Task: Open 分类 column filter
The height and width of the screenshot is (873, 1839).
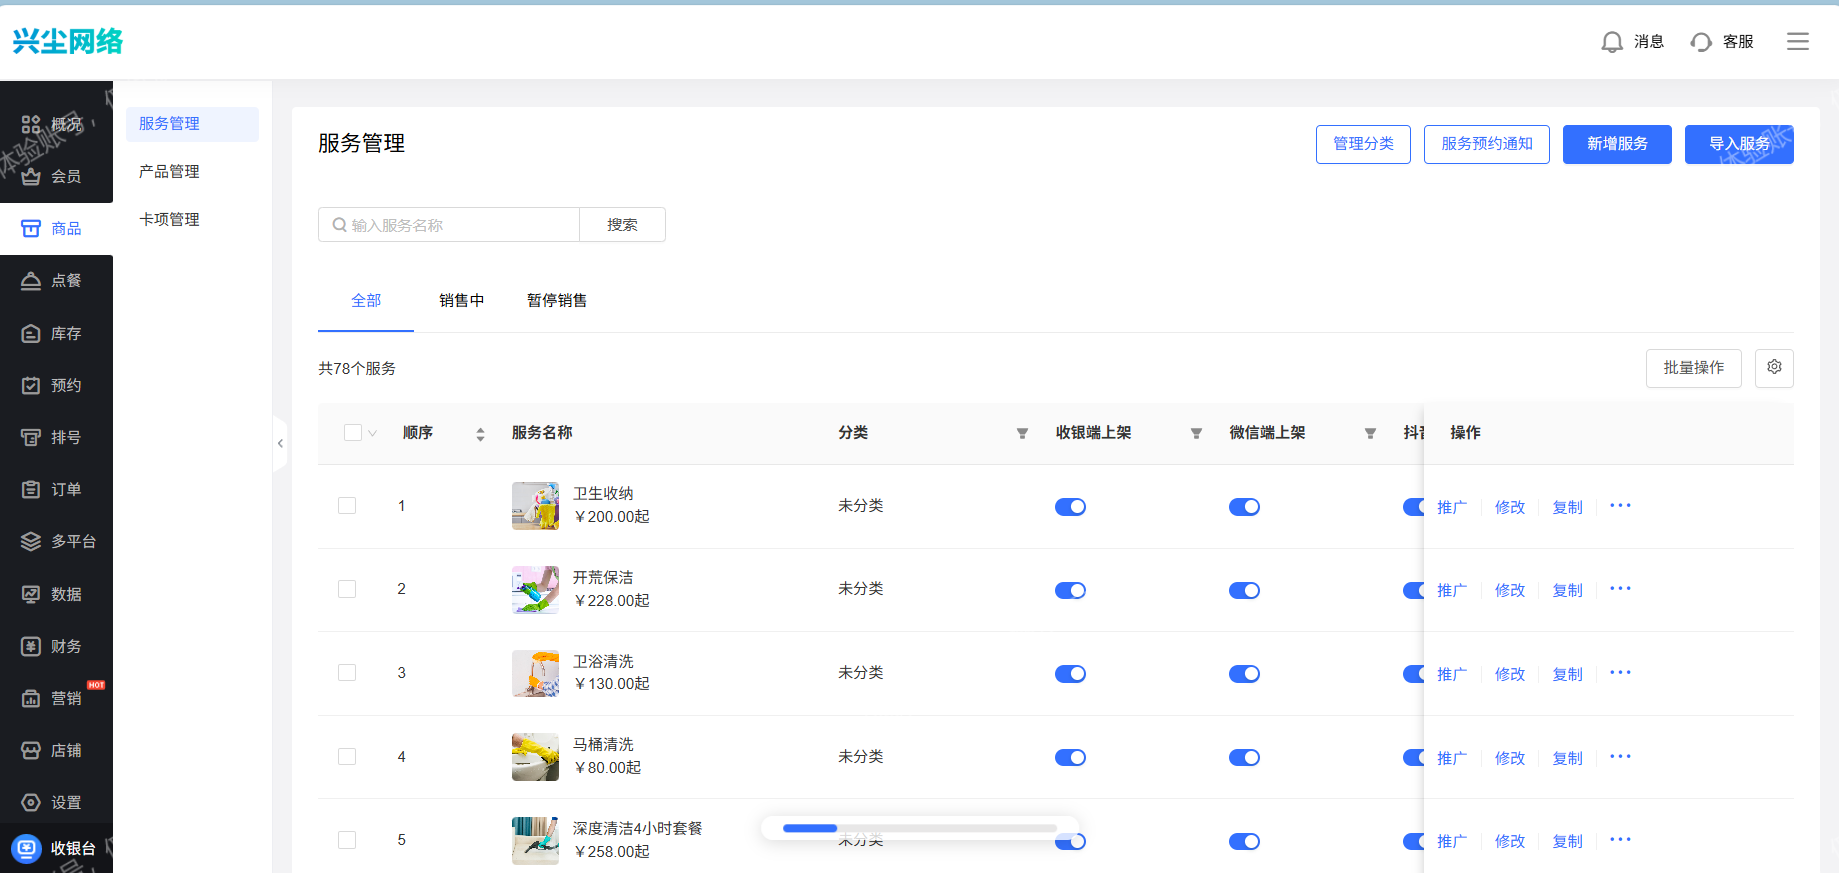Action: click(1022, 433)
